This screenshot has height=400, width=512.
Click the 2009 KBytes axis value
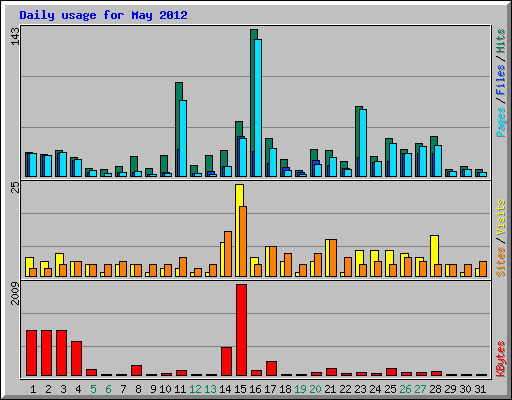(15, 293)
